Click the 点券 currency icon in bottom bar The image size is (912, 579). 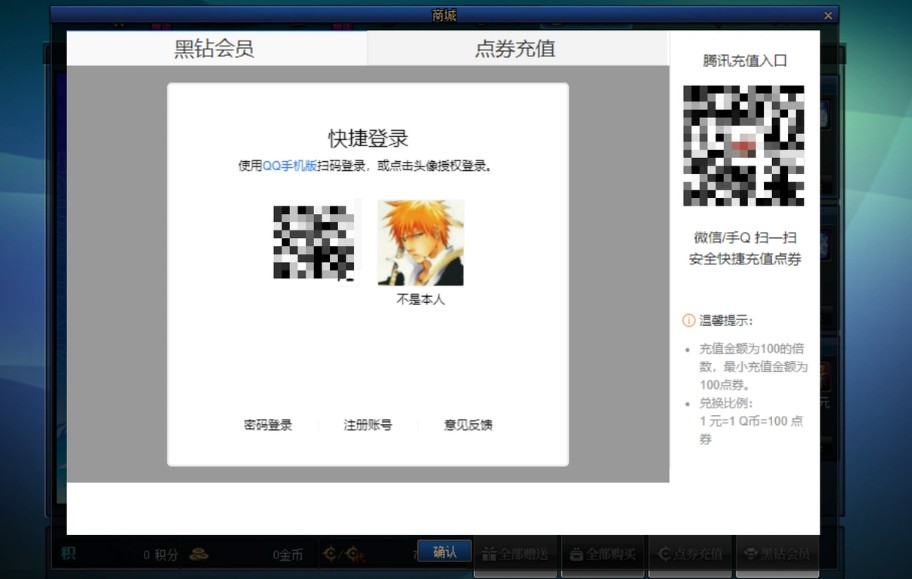[343, 554]
